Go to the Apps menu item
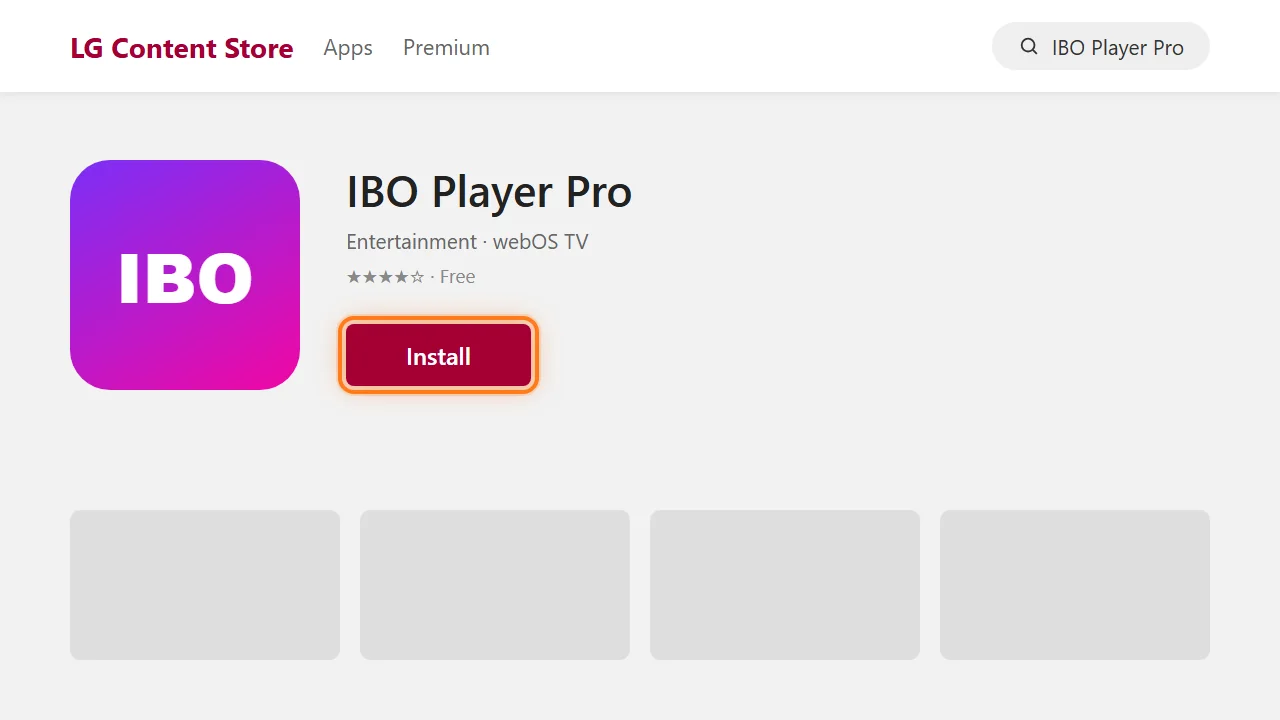The width and height of the screenshot is (1280, 720). click(348, 47)
